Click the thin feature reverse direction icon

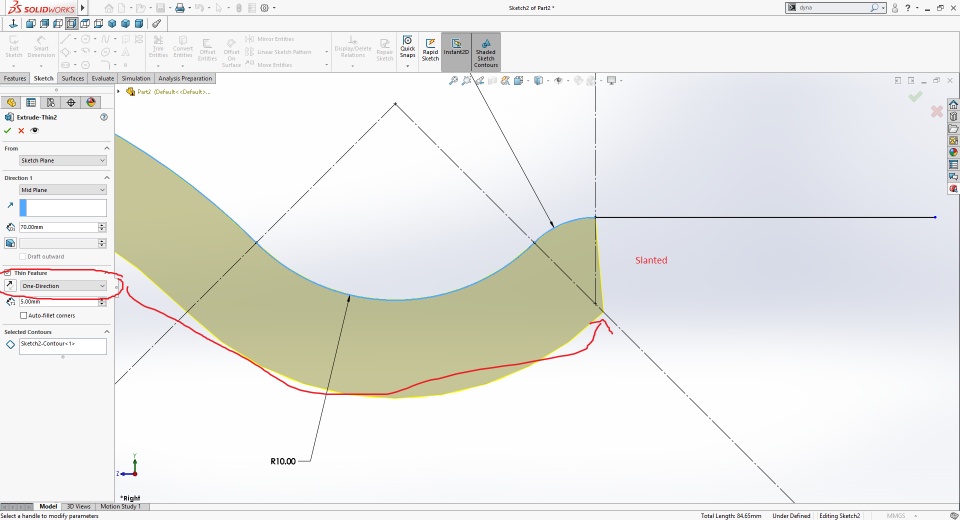tap(10, 285)
